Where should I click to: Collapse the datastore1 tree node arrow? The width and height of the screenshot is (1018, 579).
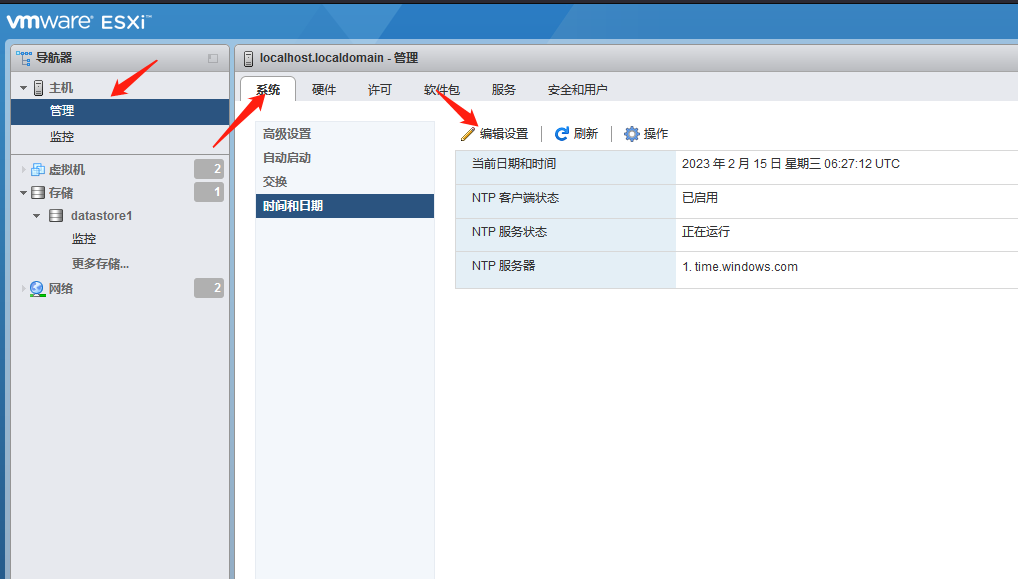[36, 216]
